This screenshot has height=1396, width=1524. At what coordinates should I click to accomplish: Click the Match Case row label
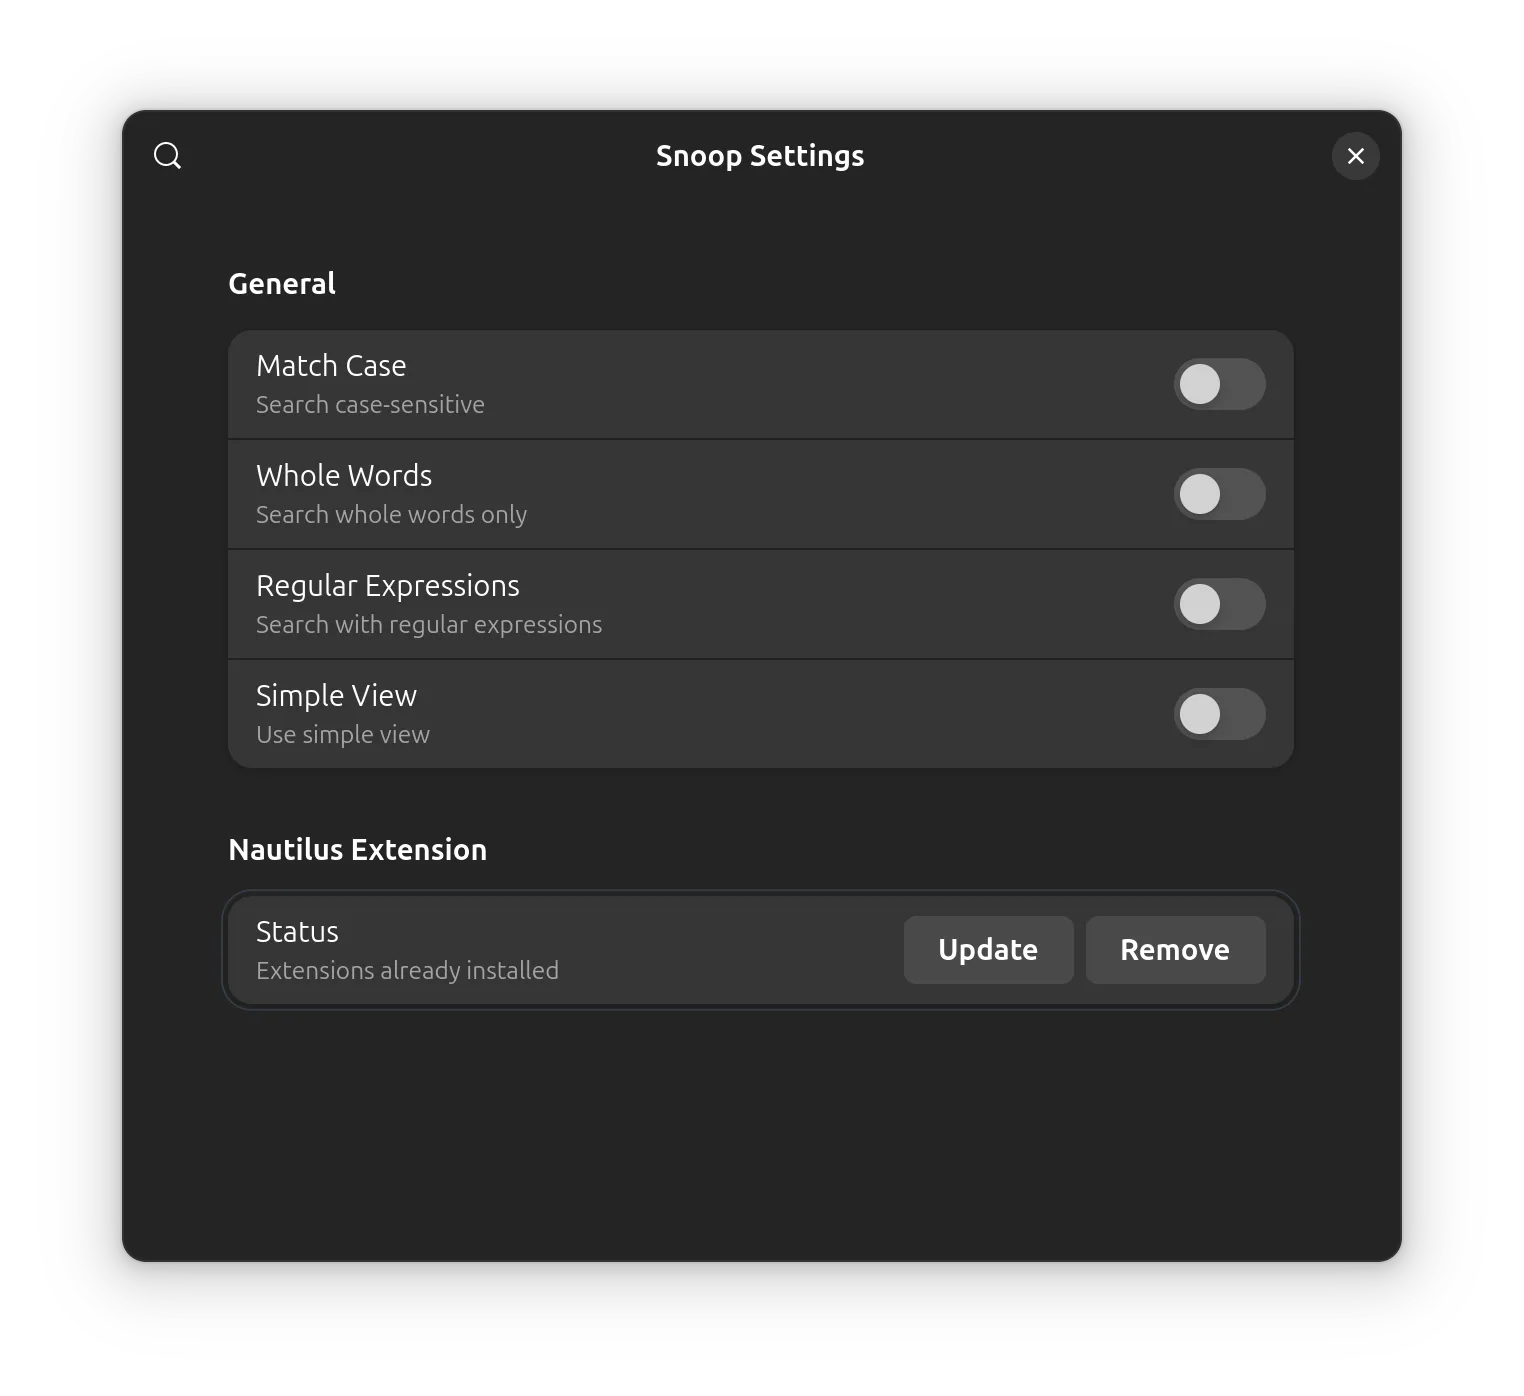click(331, 366)
